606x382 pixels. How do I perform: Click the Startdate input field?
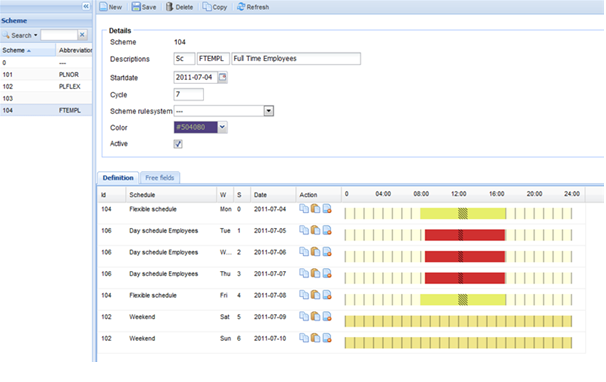click(195, 77)
